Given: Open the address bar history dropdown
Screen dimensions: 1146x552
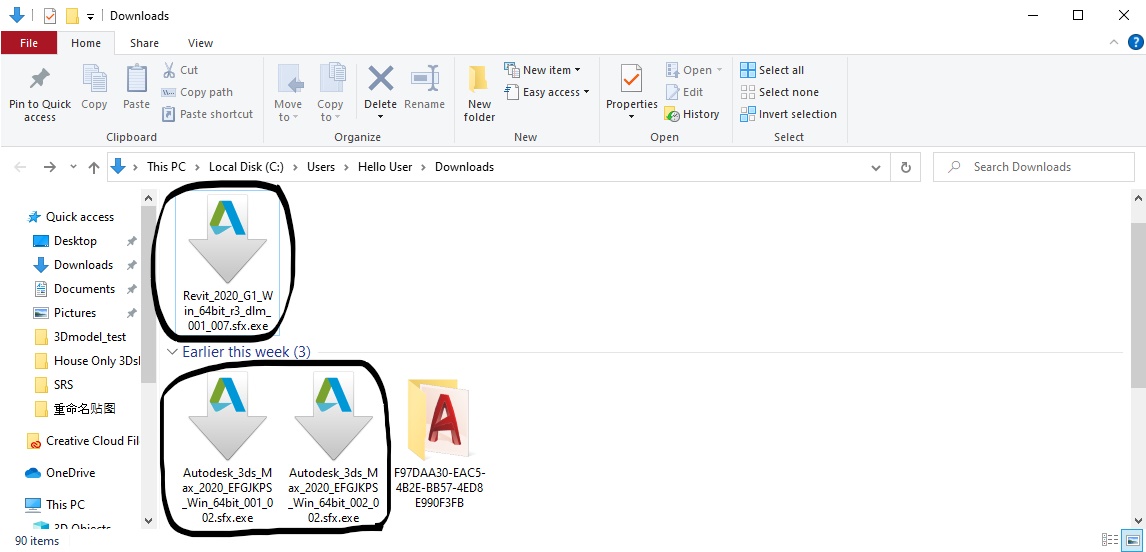Looking at the screenshot, I should pos(876,167).
